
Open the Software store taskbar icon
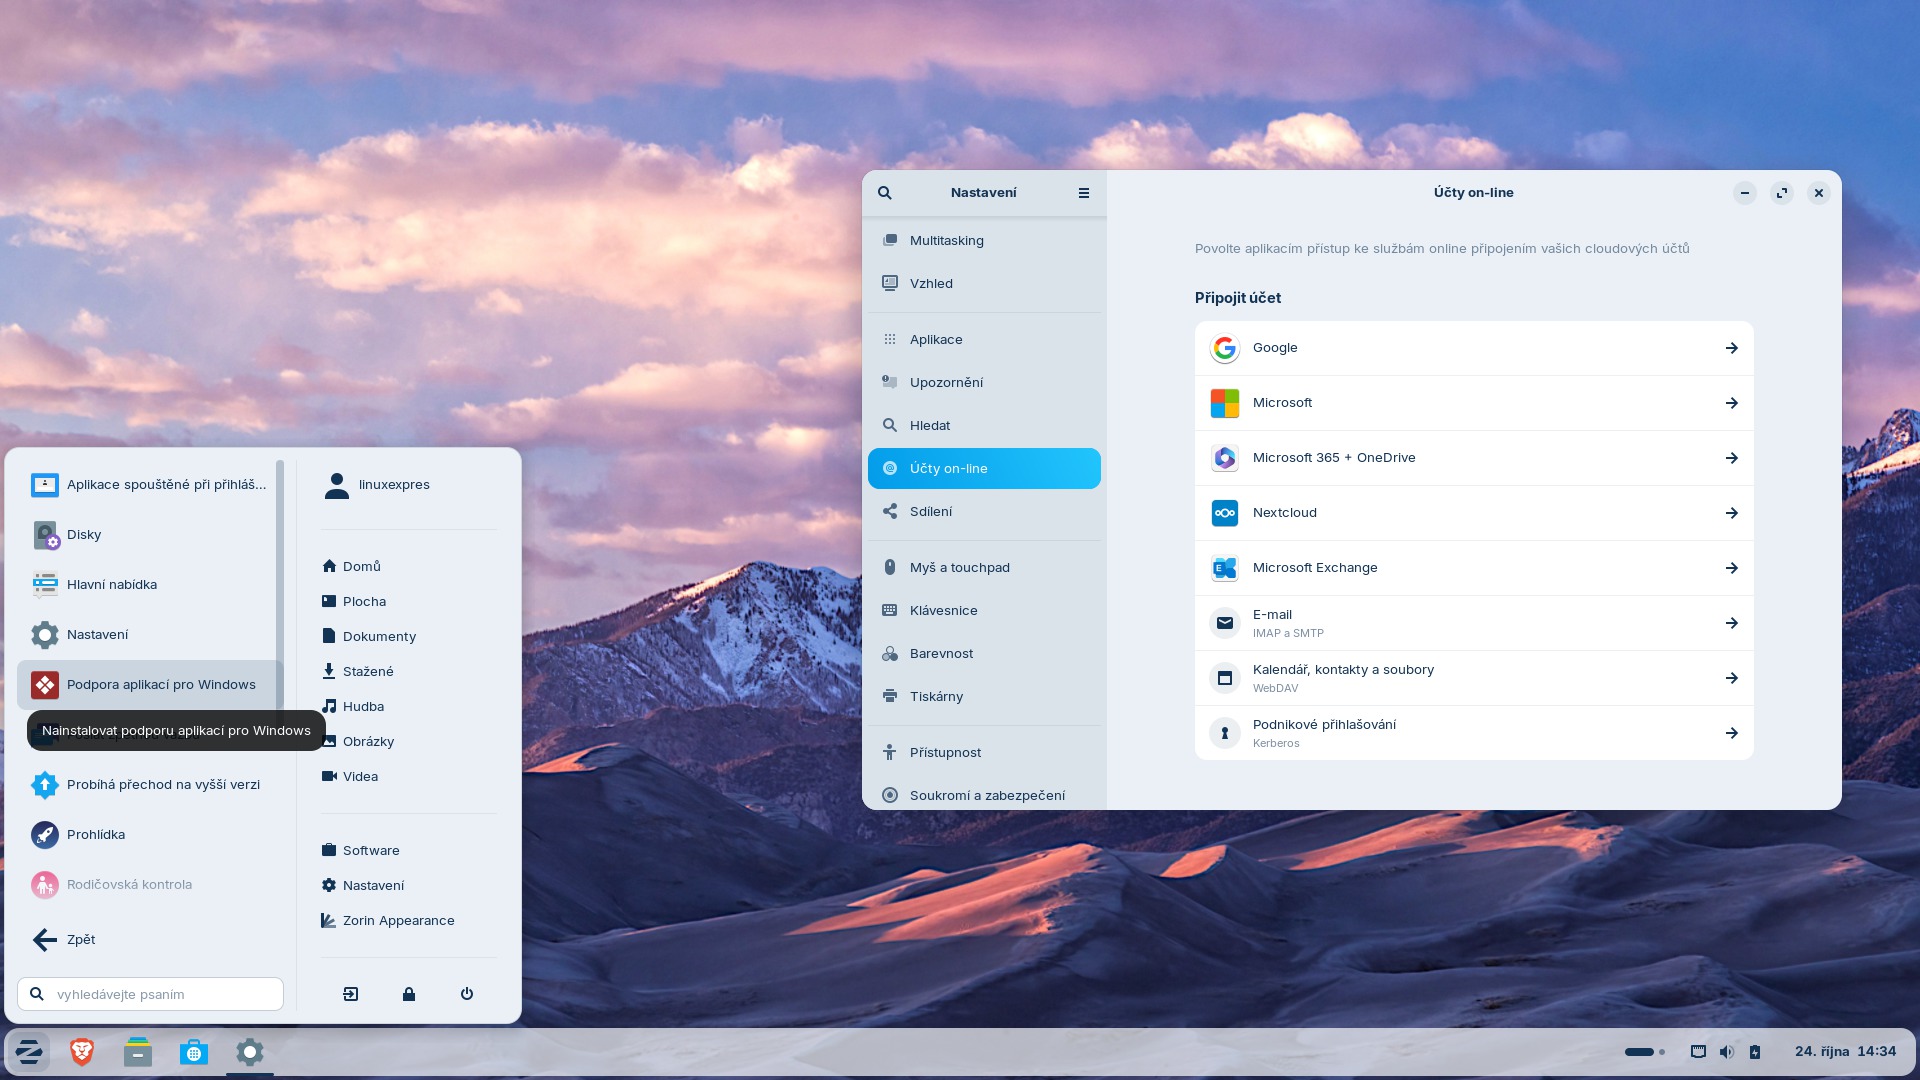pos(194,1052)
